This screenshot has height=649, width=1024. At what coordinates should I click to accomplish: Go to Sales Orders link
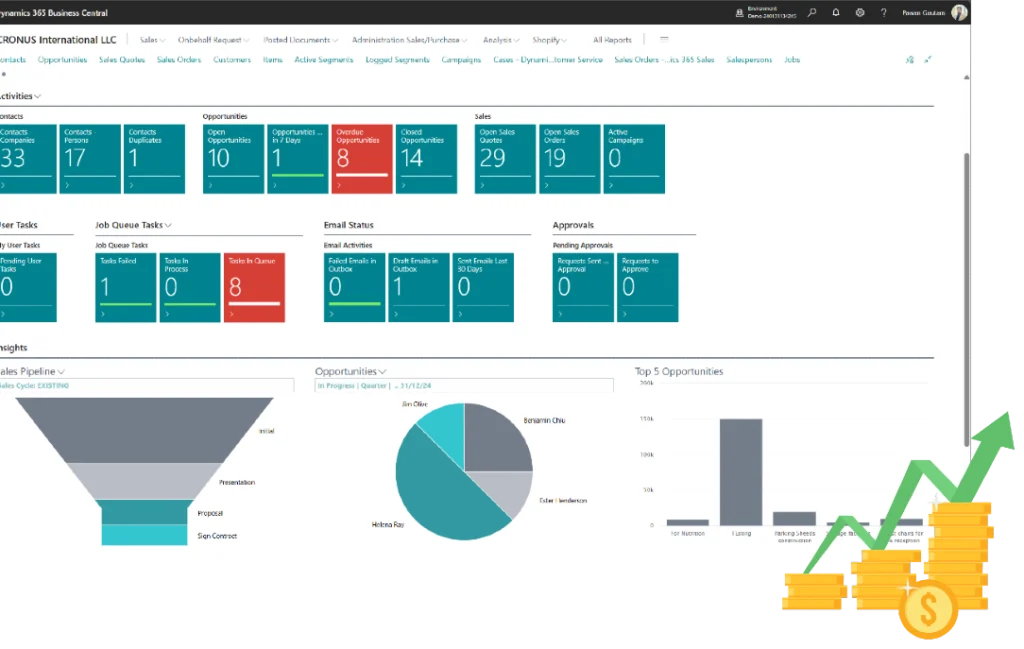[x=178, y=59]
